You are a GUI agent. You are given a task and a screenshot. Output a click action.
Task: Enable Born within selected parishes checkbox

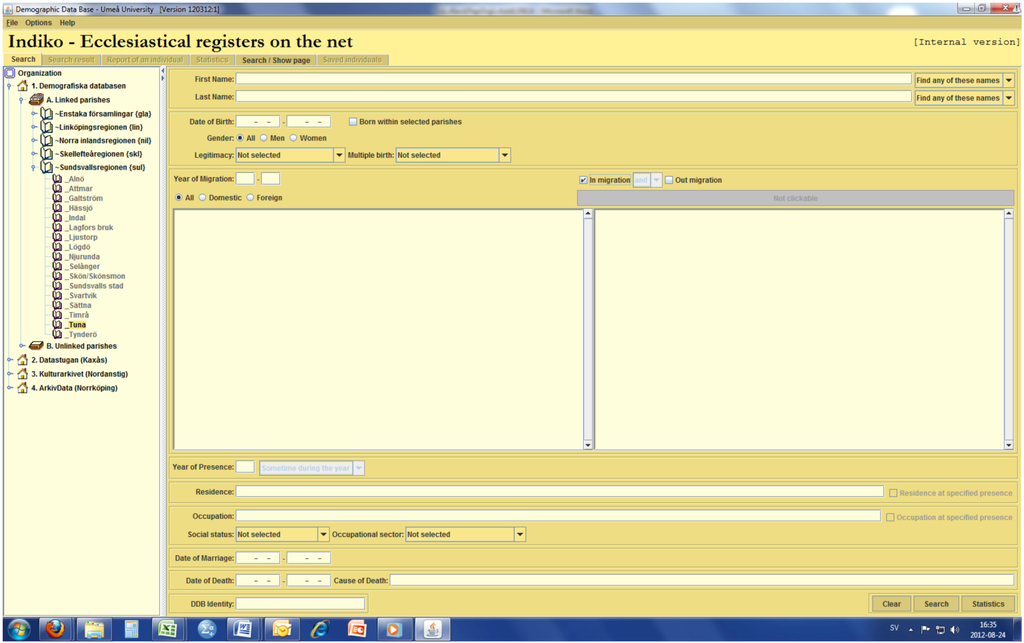tap(353, 121)
